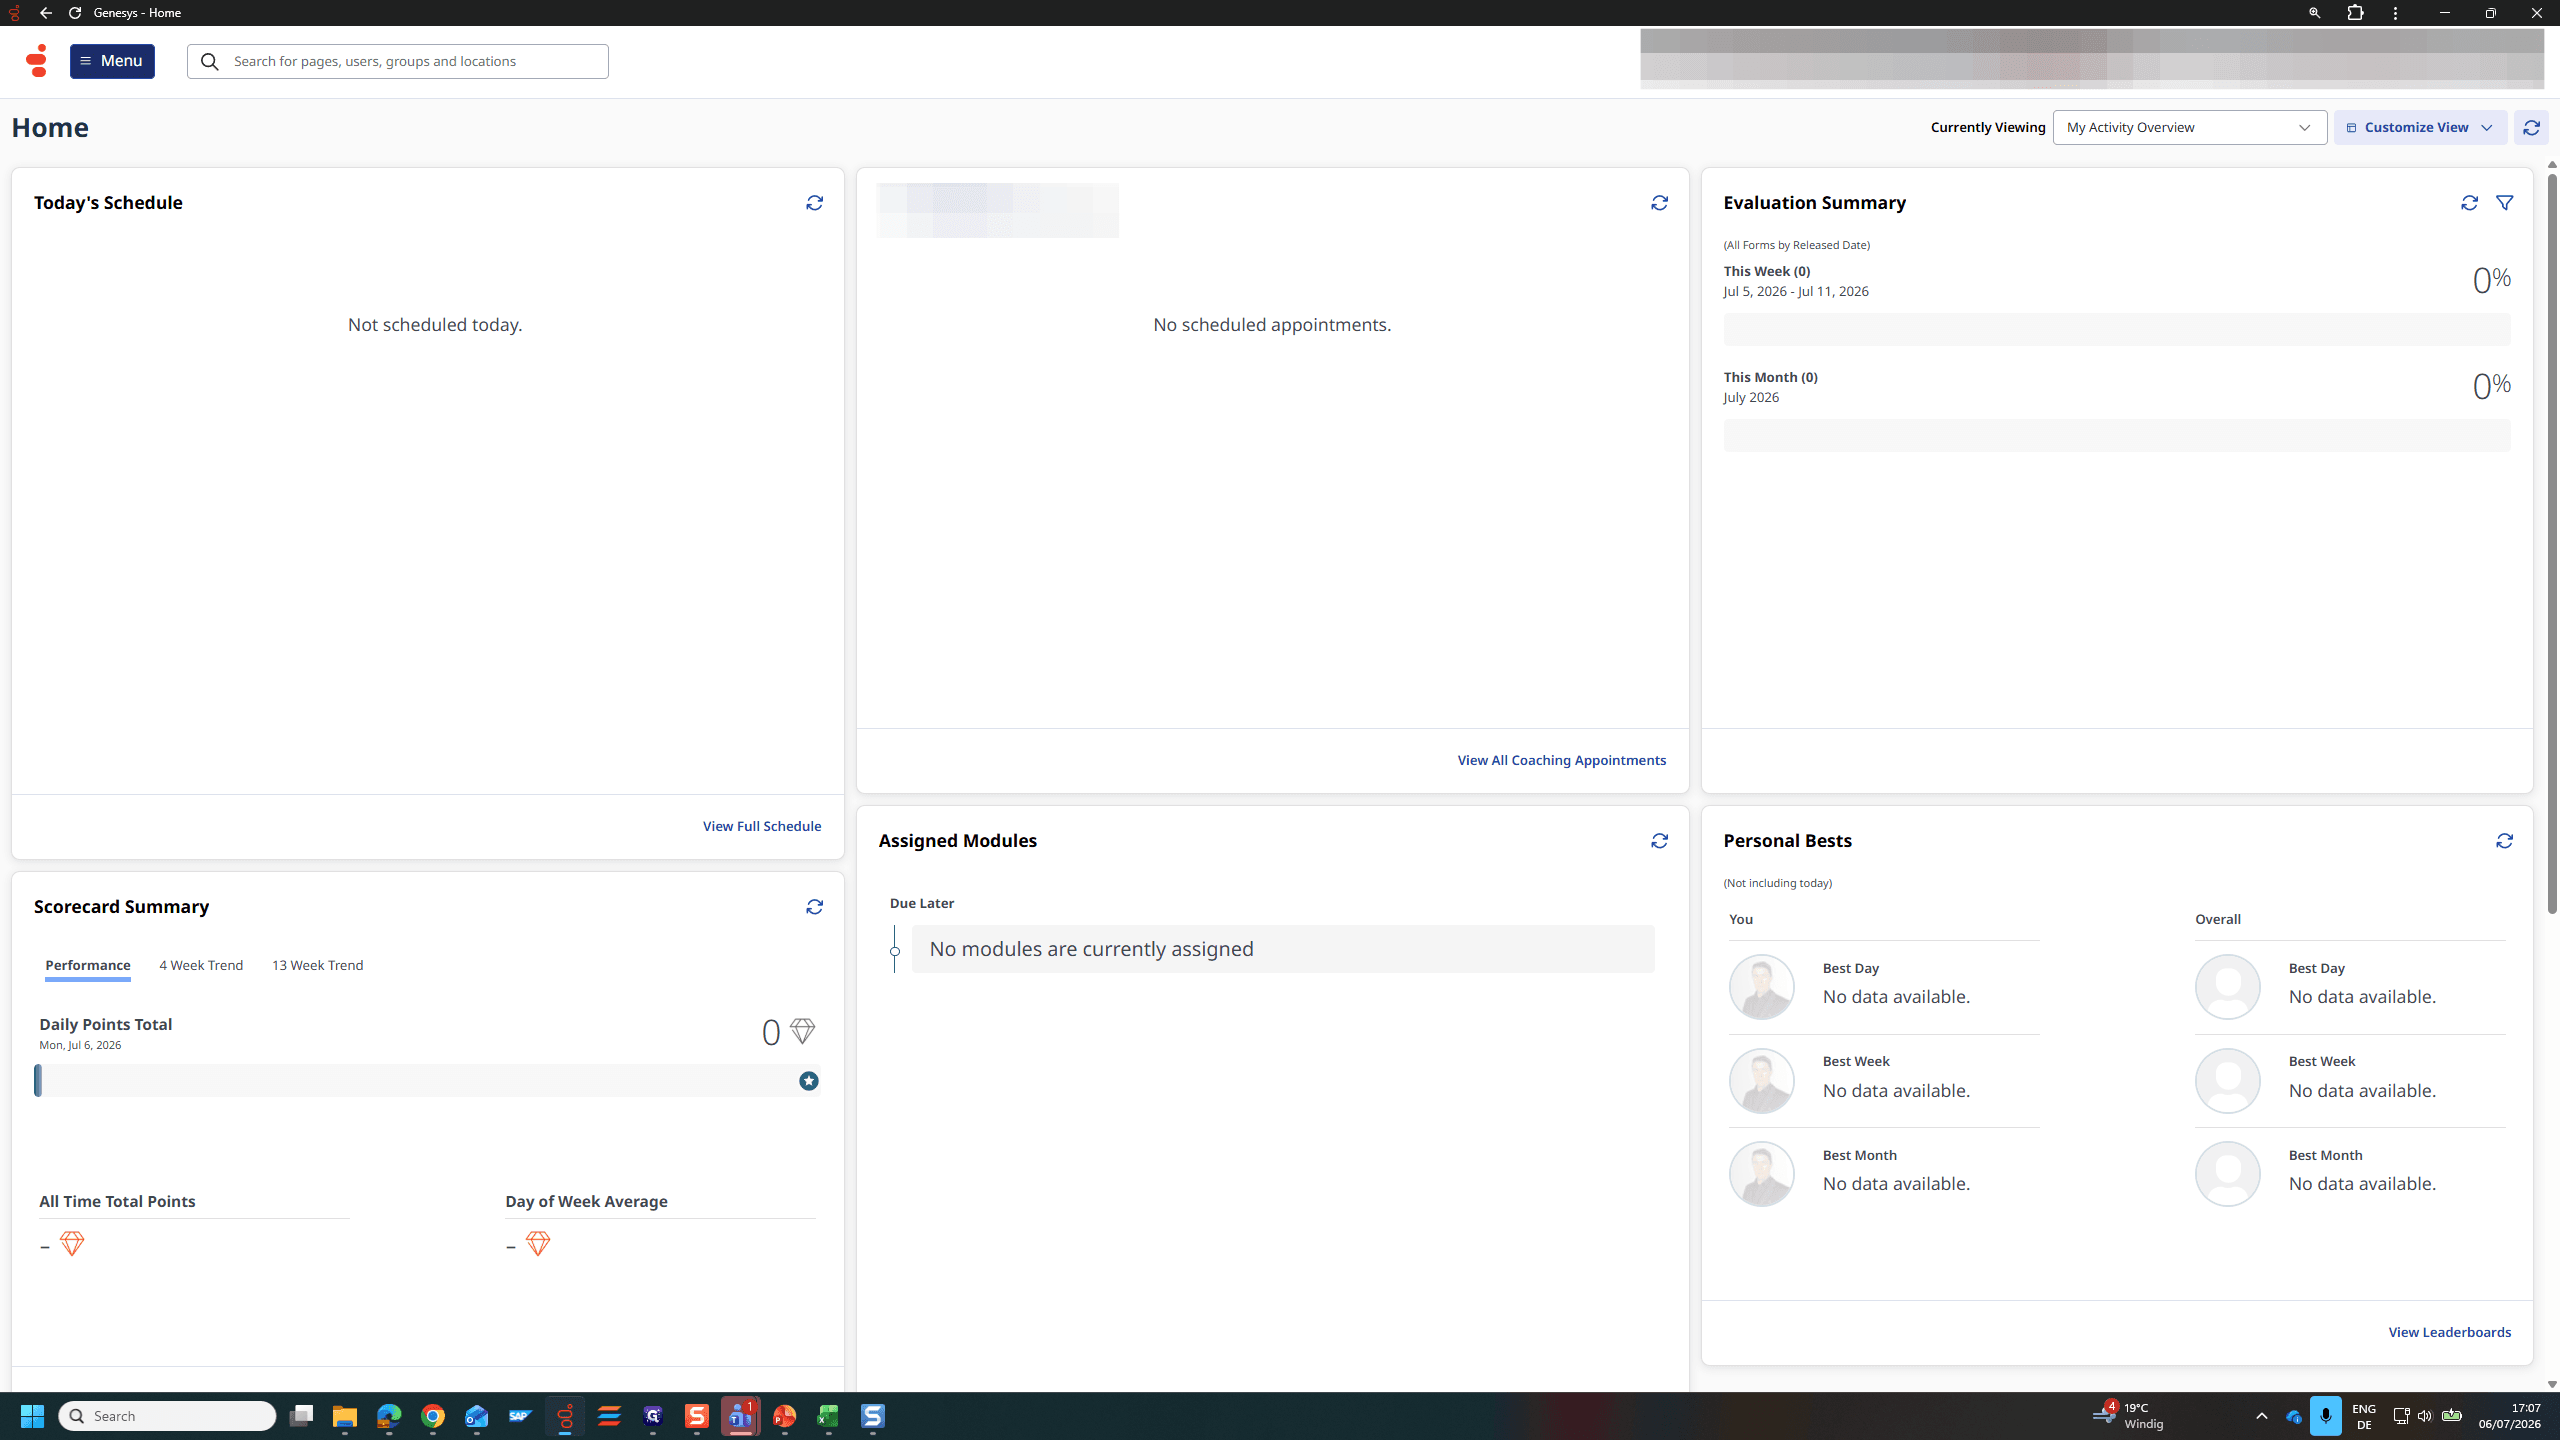Go back with the title bar arrow
The height and width of the screenshot is (1440, 2560).
(x=46, y=13)
